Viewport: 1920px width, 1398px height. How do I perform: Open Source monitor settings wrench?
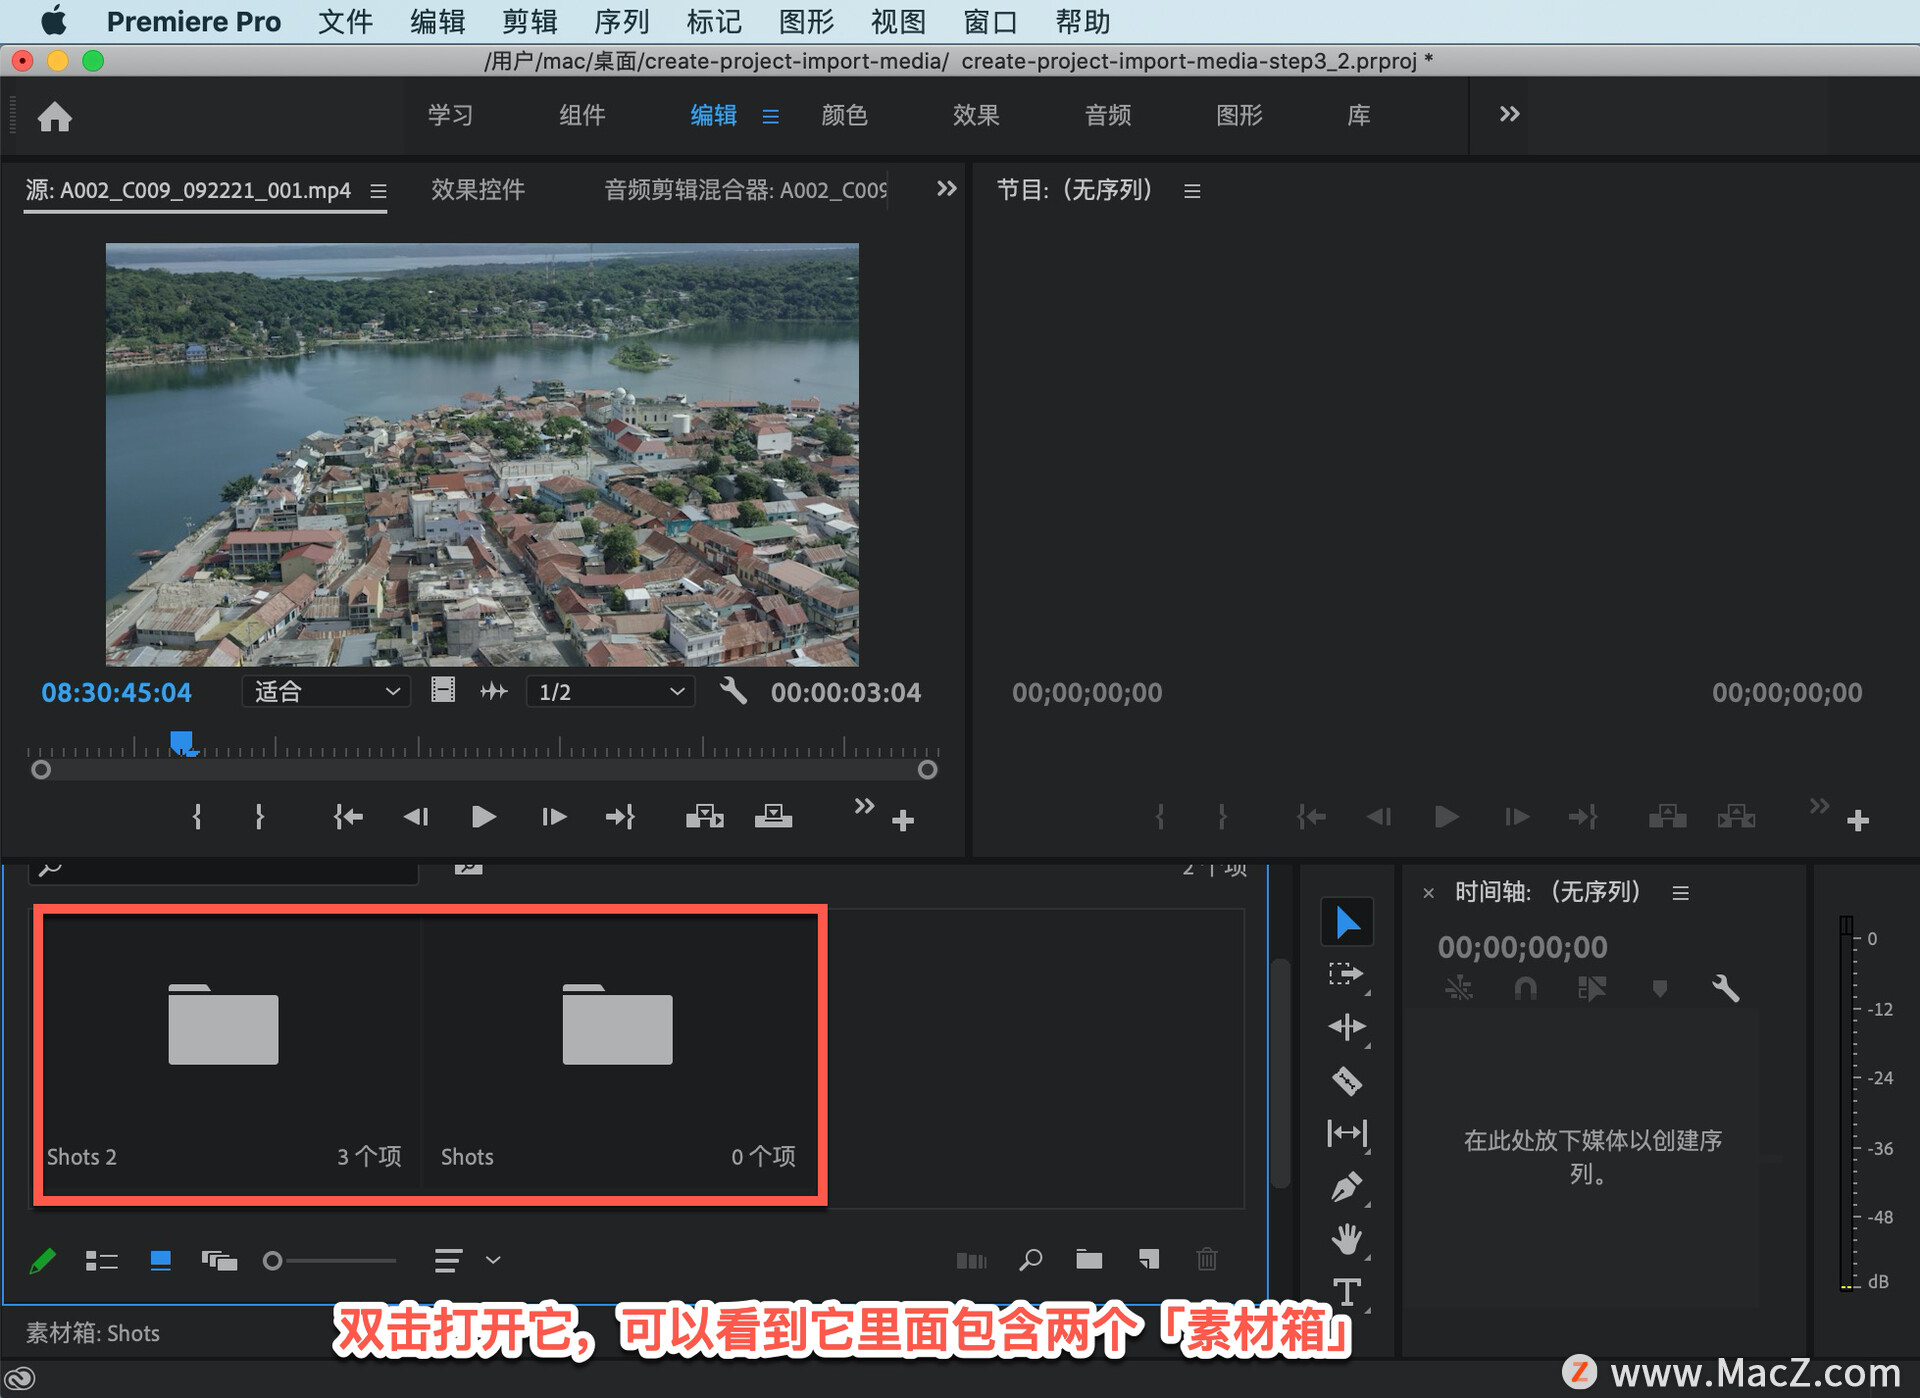click(733, 691)
